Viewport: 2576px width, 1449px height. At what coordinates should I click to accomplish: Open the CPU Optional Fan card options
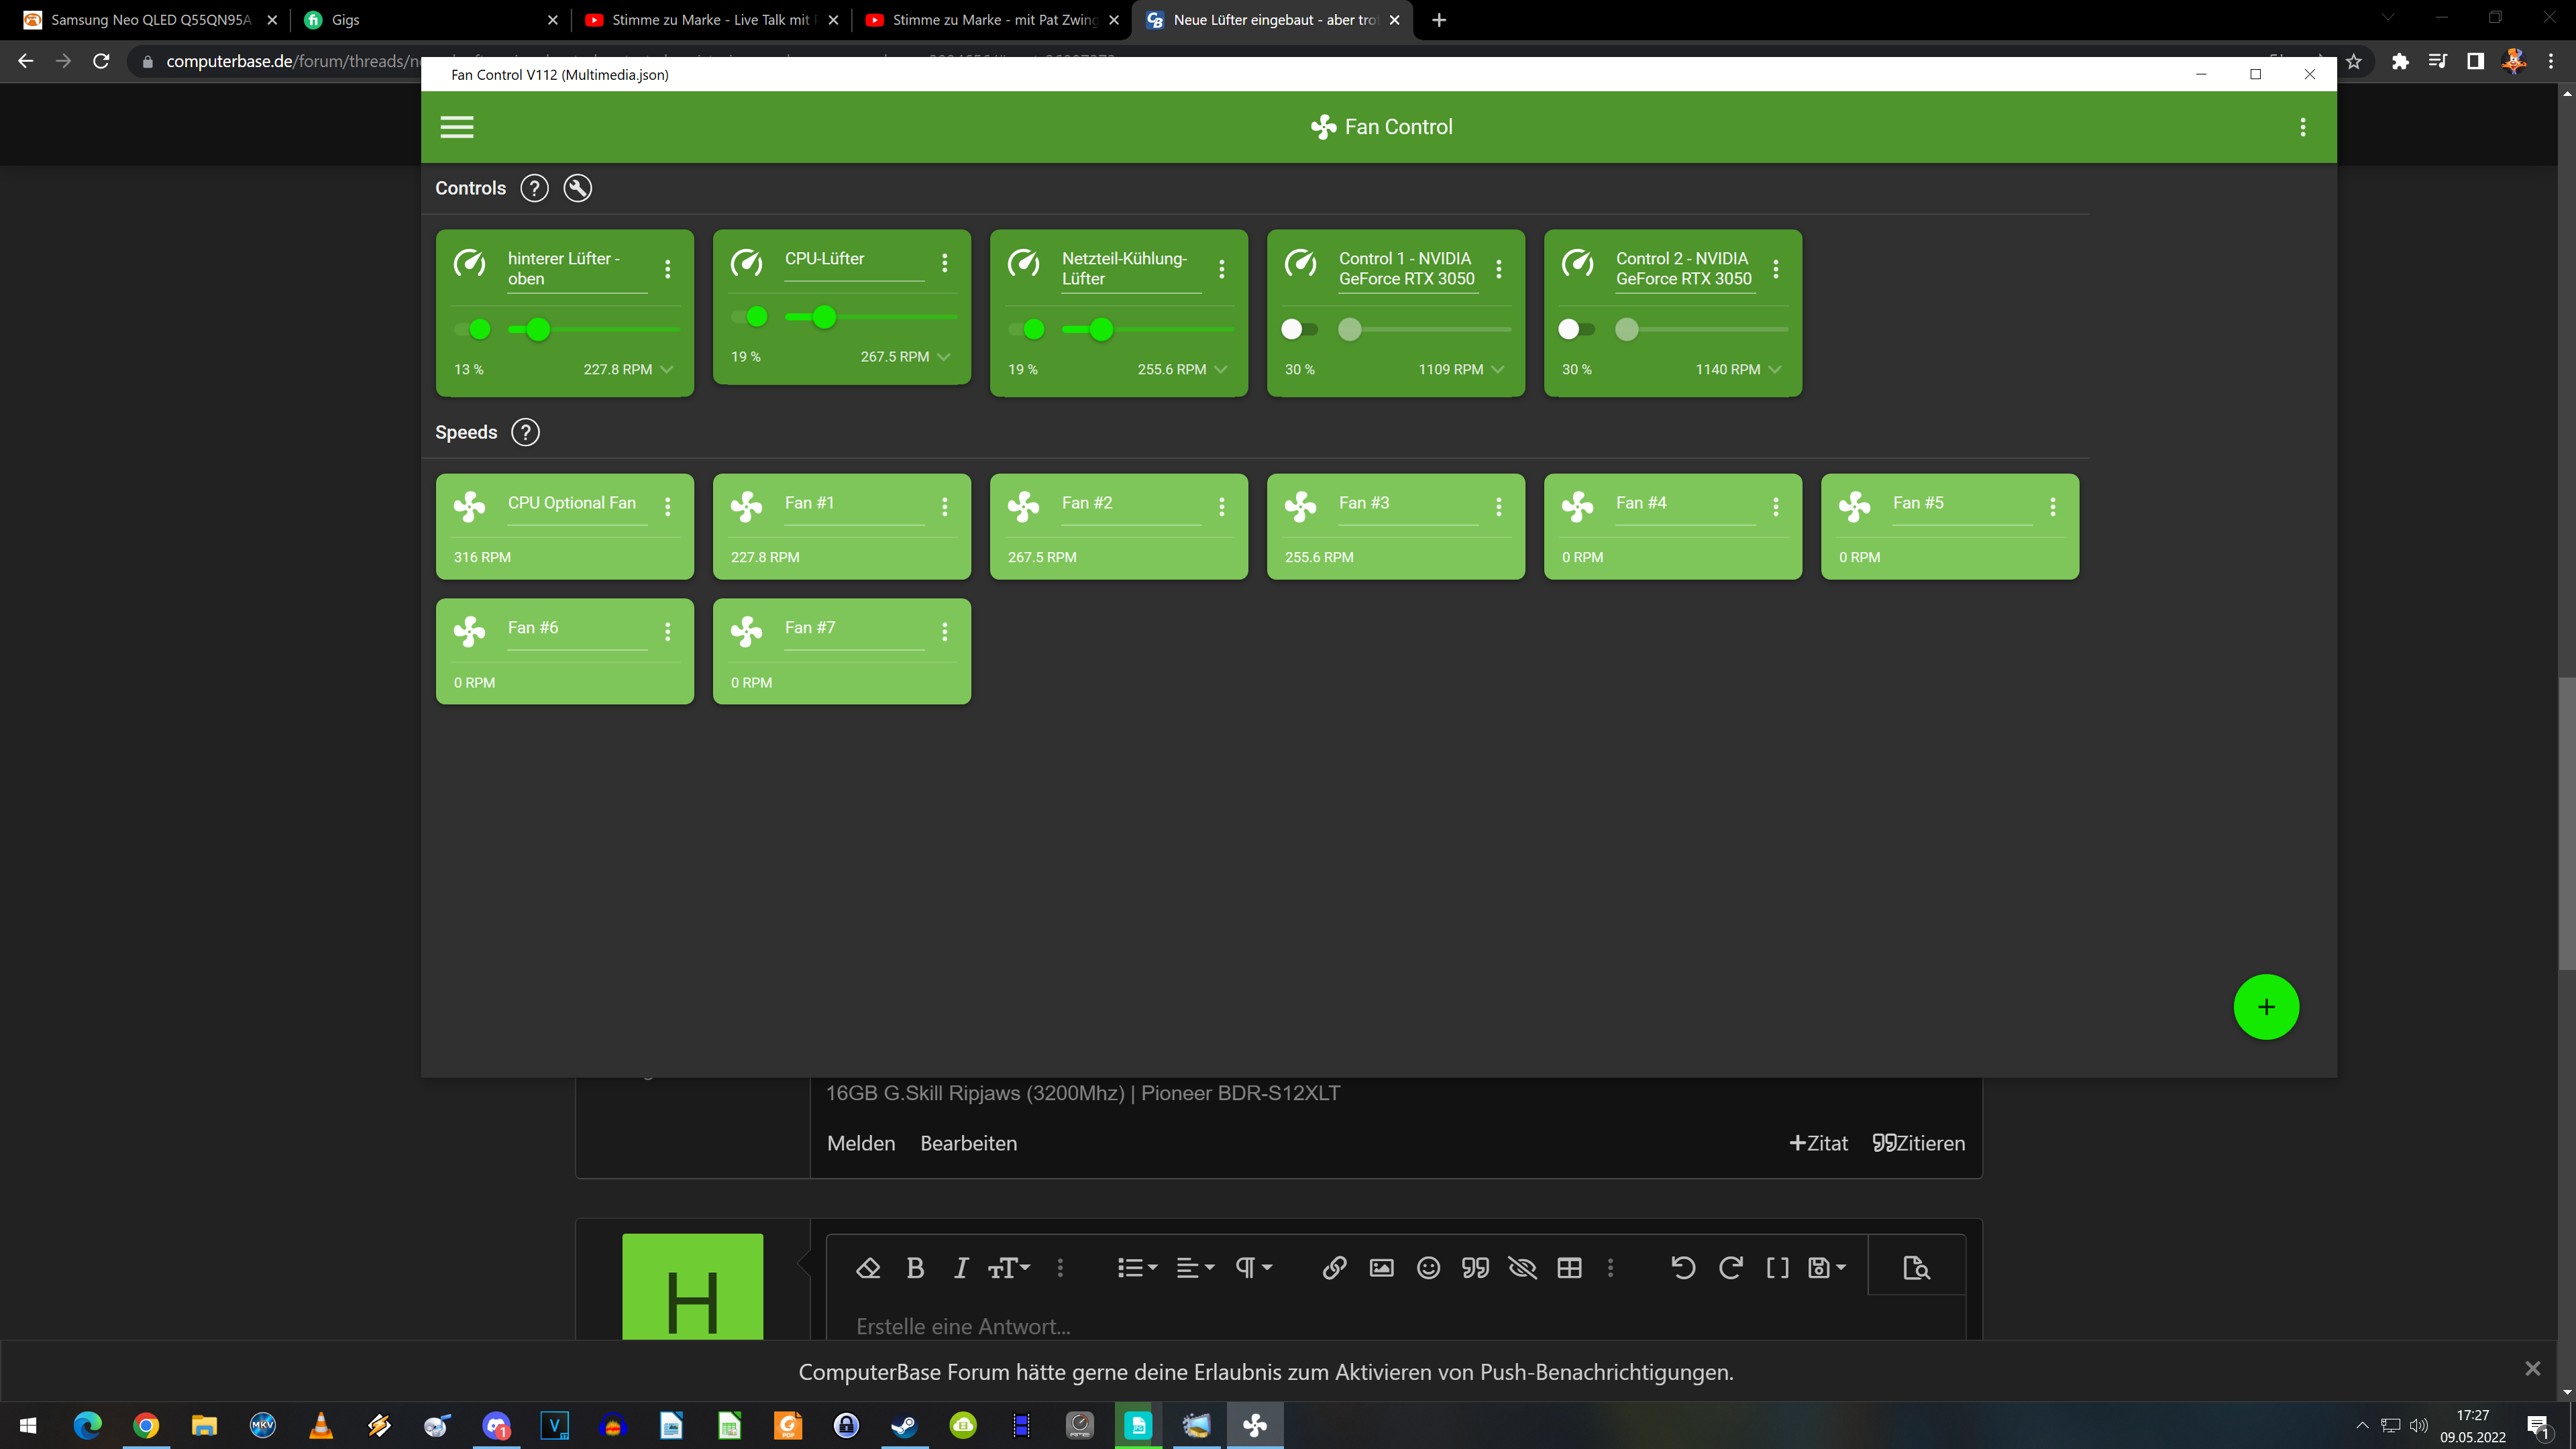(x=667, y=507)
